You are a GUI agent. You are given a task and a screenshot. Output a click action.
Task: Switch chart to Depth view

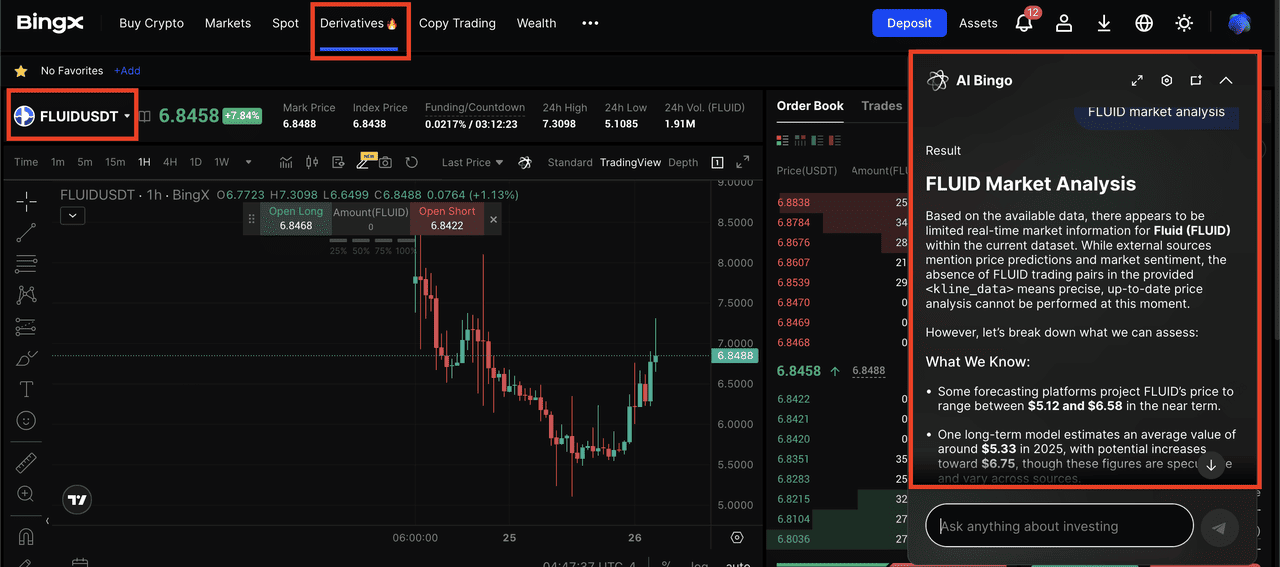[683, 162]
